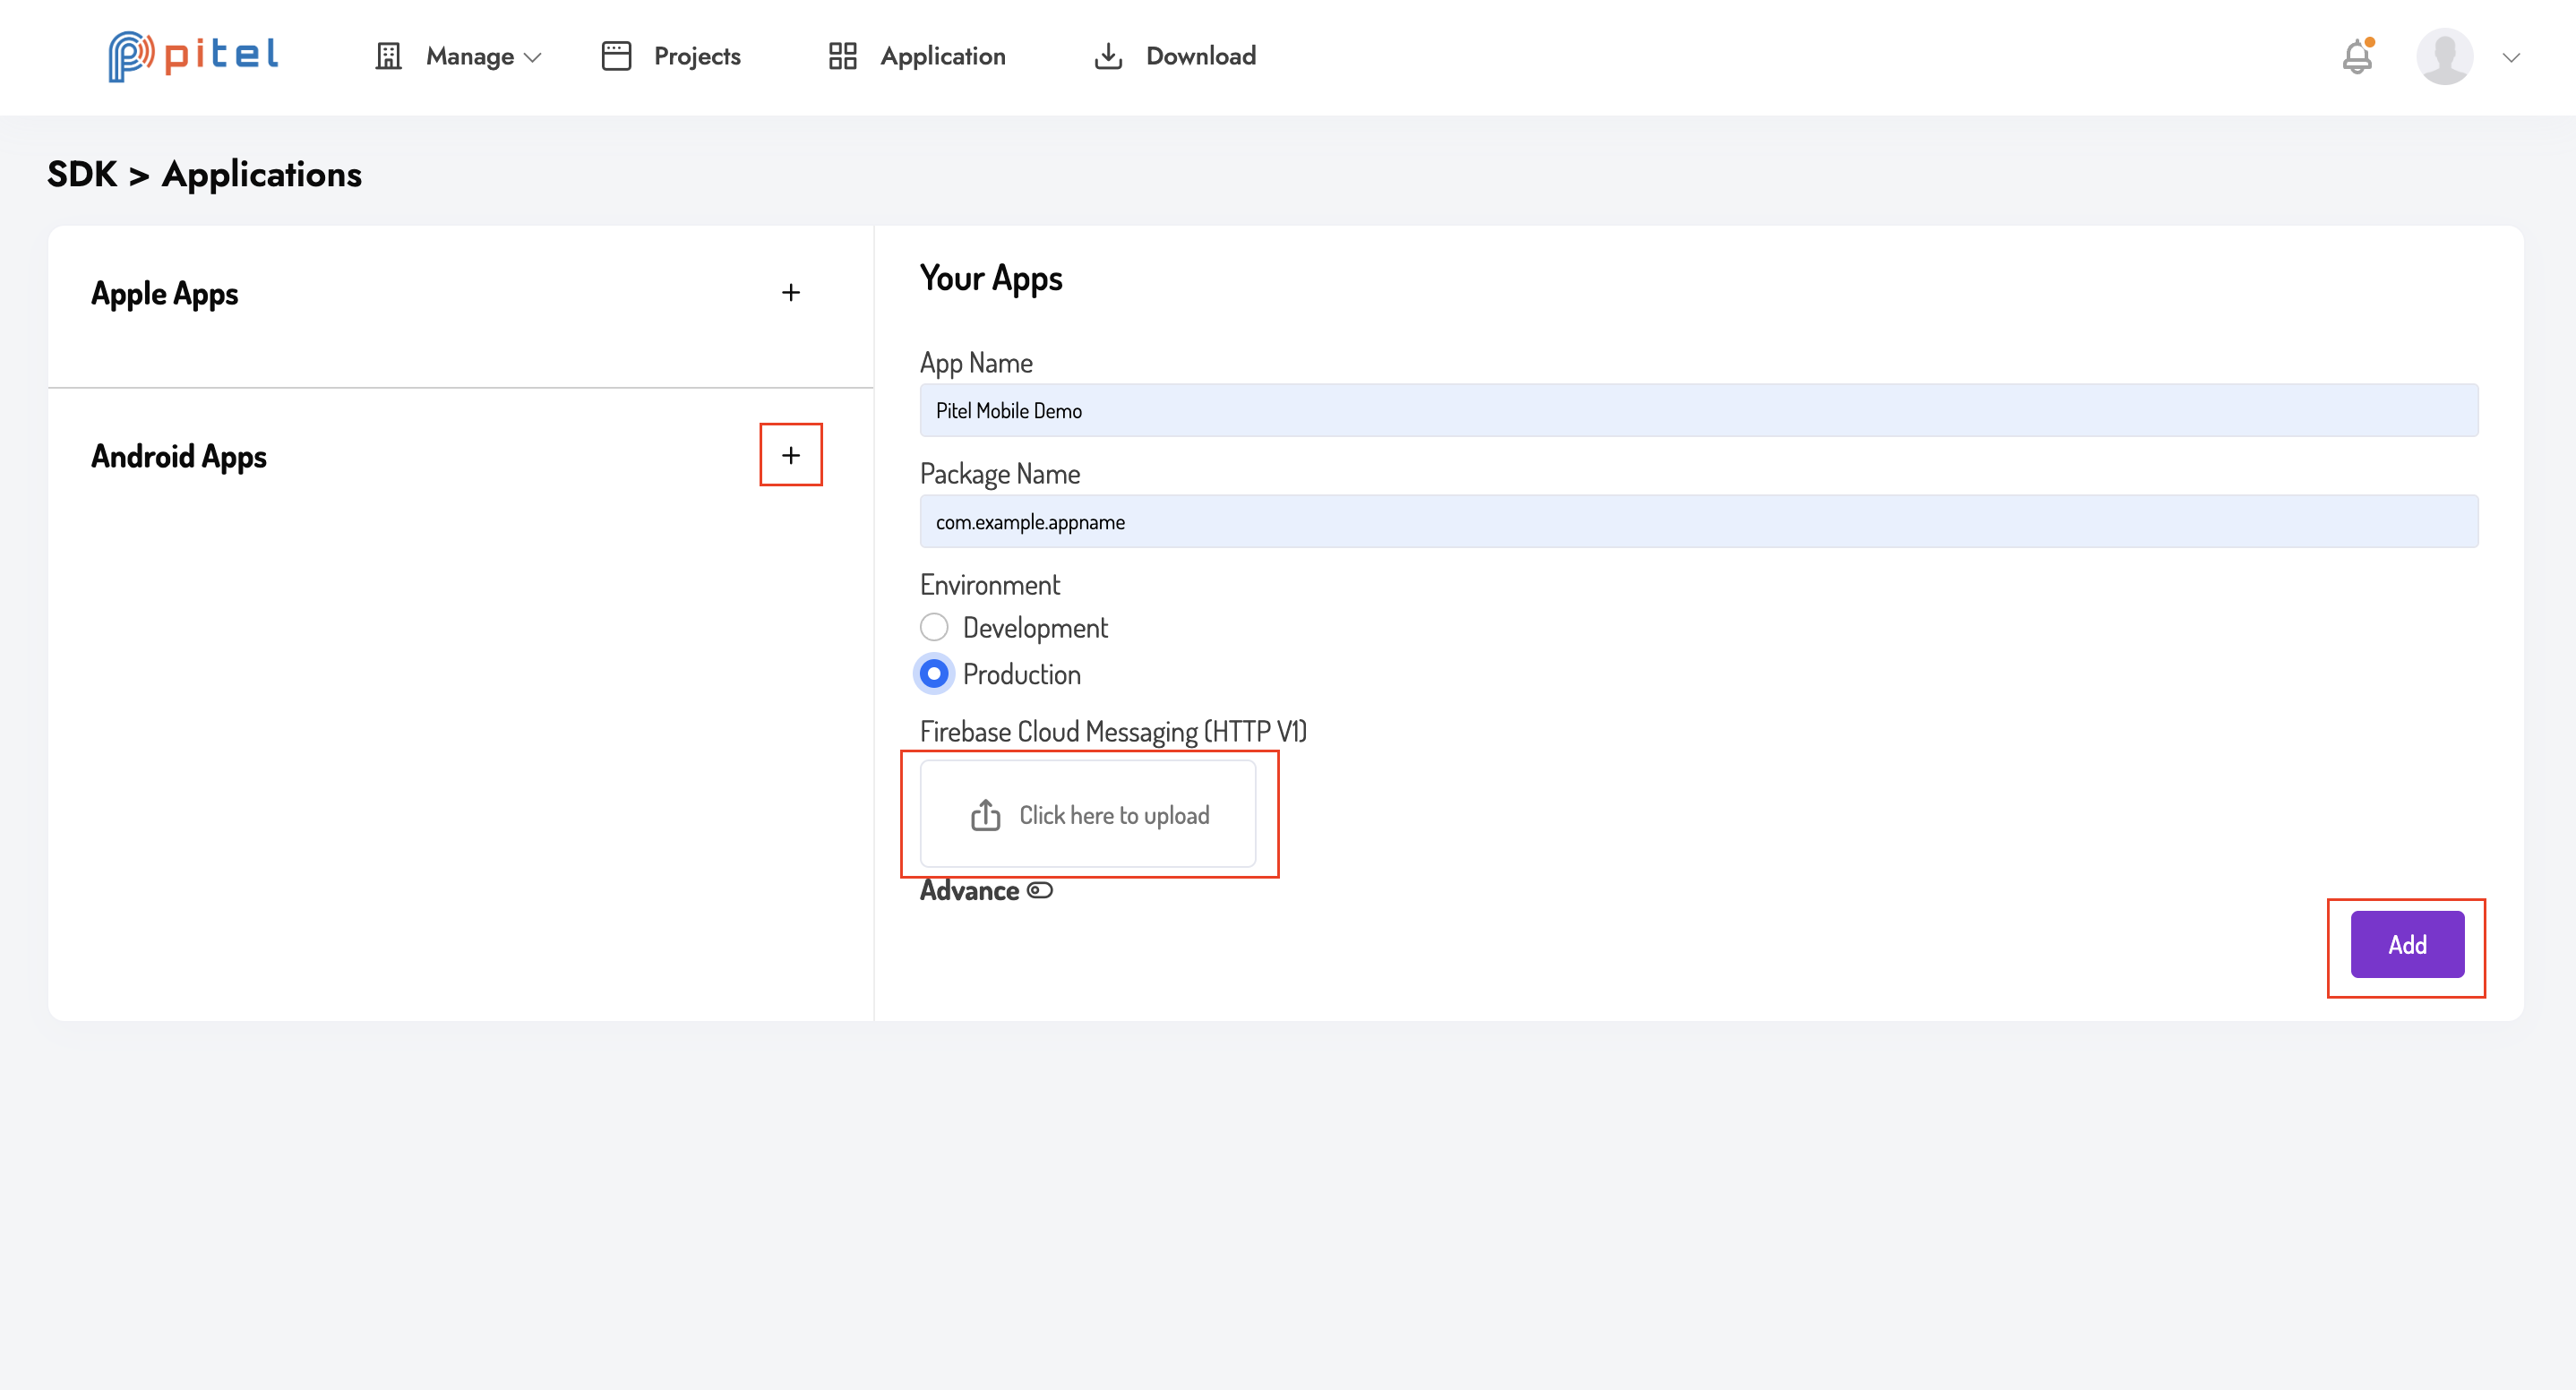Open the notifications bell

(2357, 56)
